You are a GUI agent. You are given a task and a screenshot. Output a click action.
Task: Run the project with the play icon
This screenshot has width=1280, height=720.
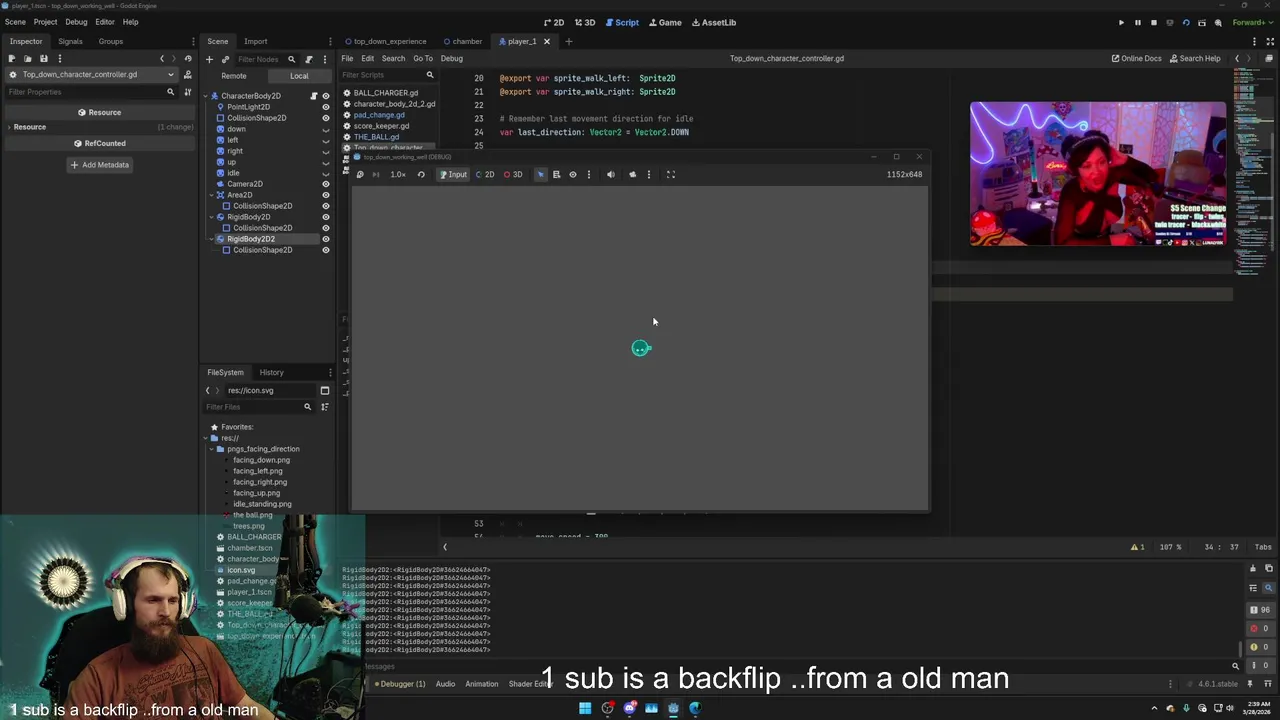coord(1121,22)
